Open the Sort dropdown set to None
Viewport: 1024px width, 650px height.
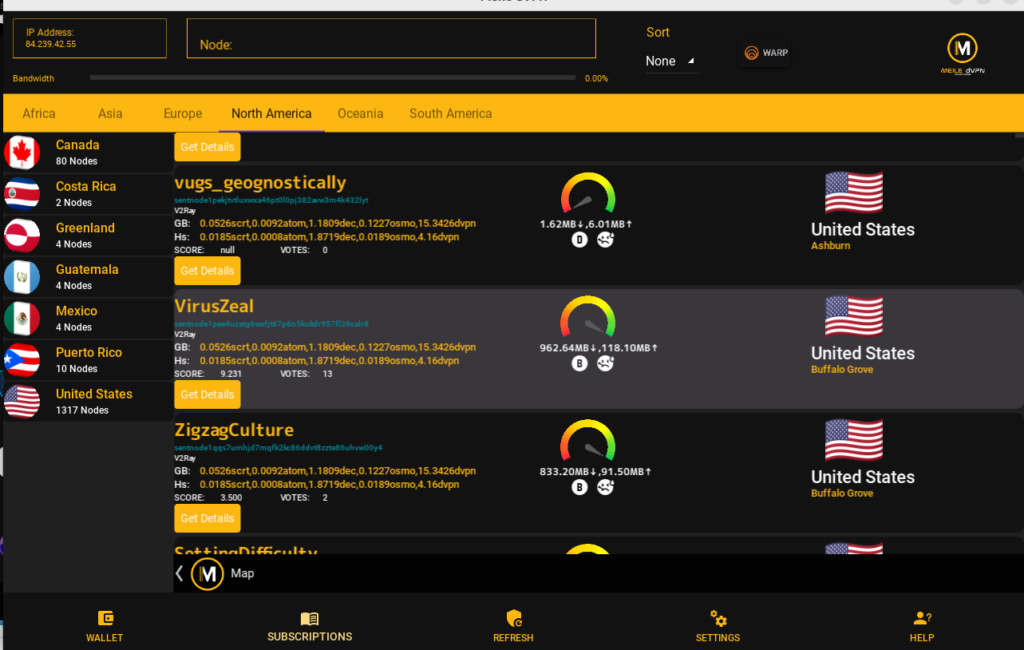click(x=670, y=61)
